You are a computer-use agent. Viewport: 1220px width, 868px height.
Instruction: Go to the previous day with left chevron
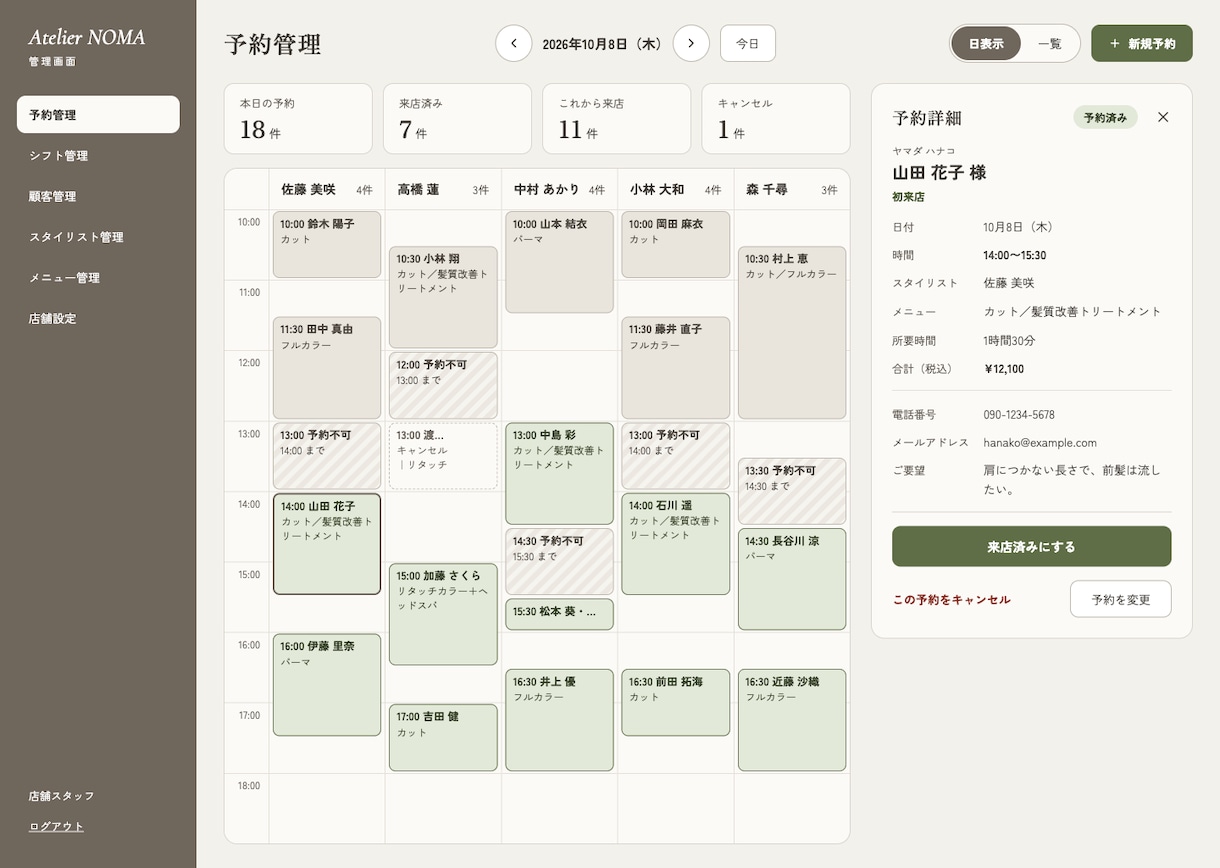click(x=514, y=44)
